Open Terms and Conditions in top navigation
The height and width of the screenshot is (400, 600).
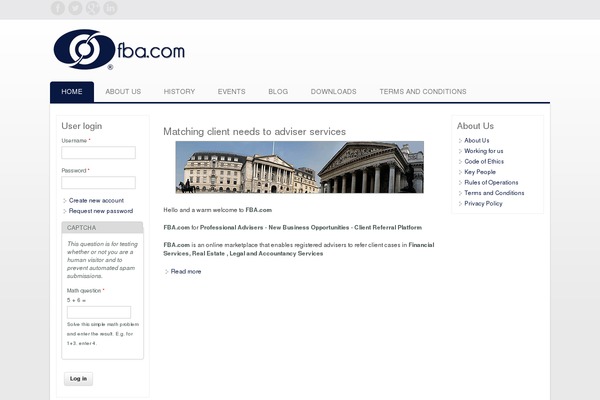point(423,92)
